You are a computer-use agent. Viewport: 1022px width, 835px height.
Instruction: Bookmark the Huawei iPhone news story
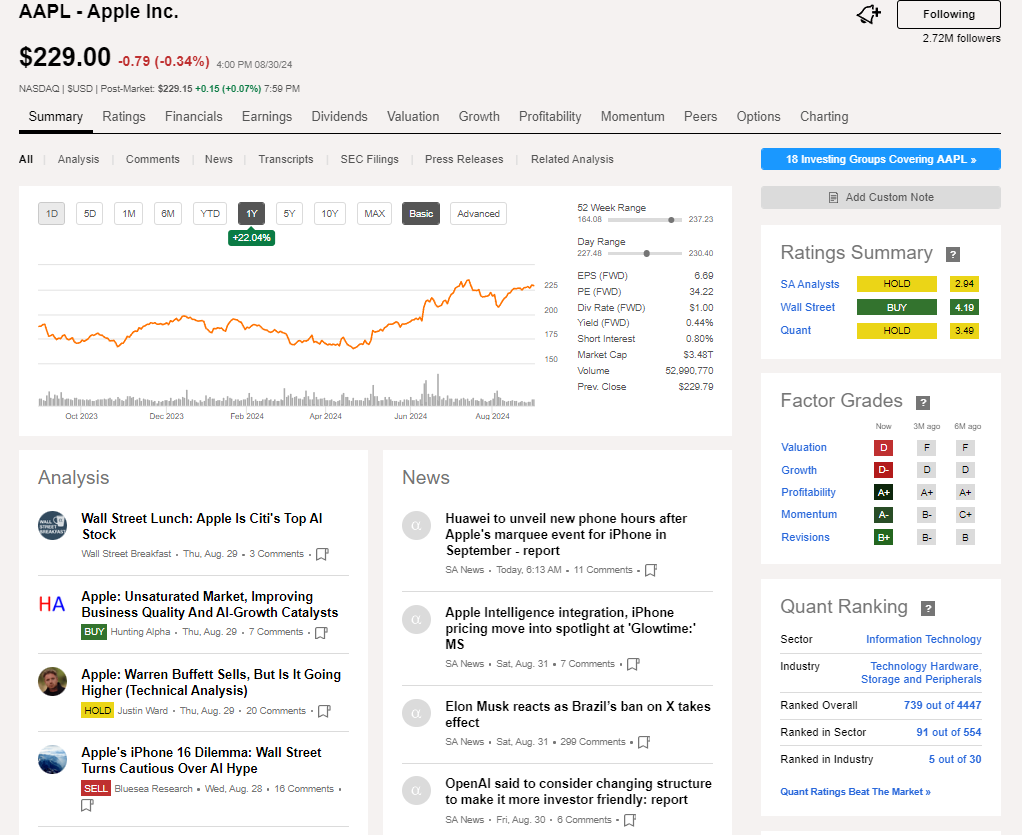click(x=651, y=570)
